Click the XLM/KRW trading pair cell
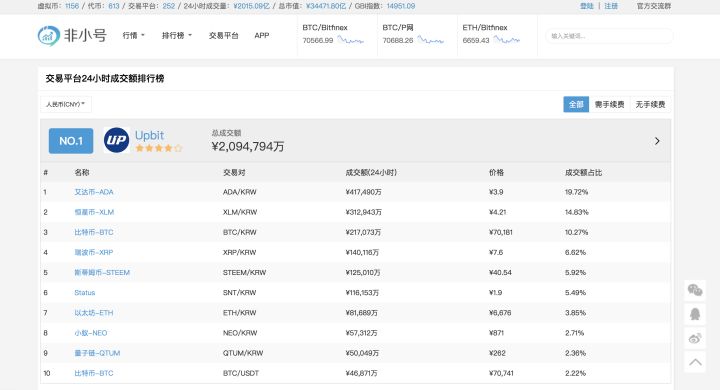The image size is (720, 390). [240, 212]
